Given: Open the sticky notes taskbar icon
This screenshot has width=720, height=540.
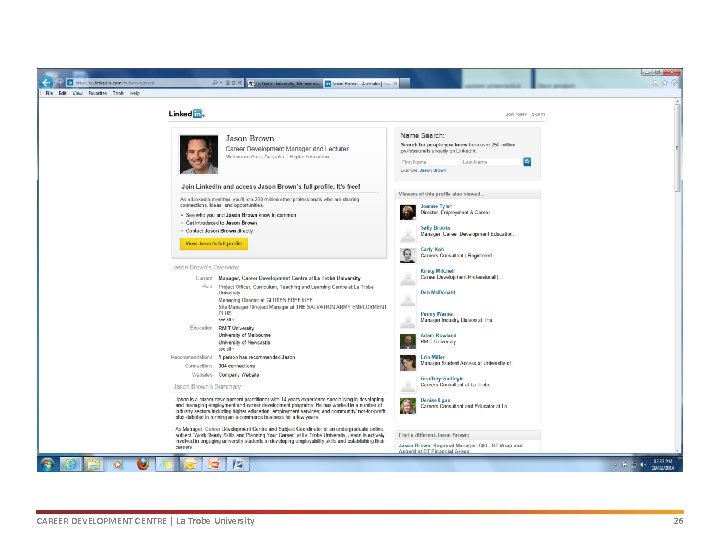Looking at the screenshot, I should (x=166, y=464).
